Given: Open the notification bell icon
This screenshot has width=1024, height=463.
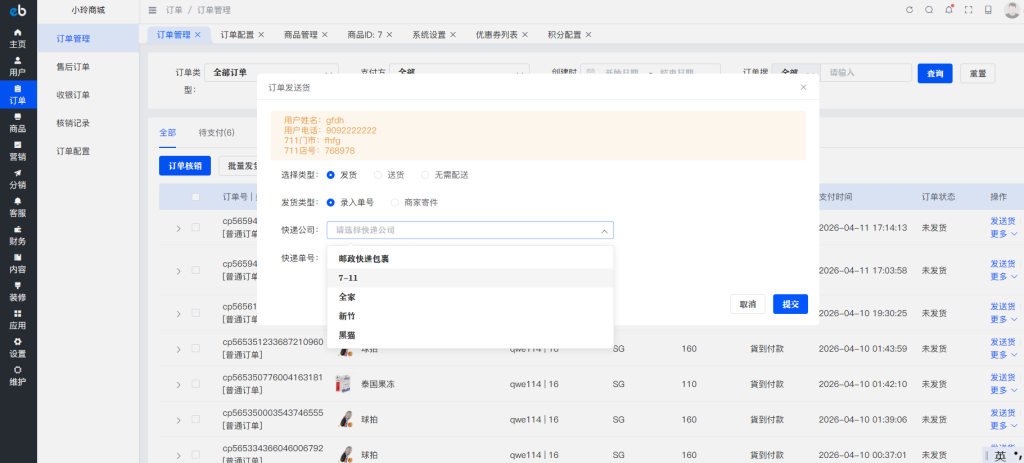Looking at the screenshot, I should click(x=948, y=10).
